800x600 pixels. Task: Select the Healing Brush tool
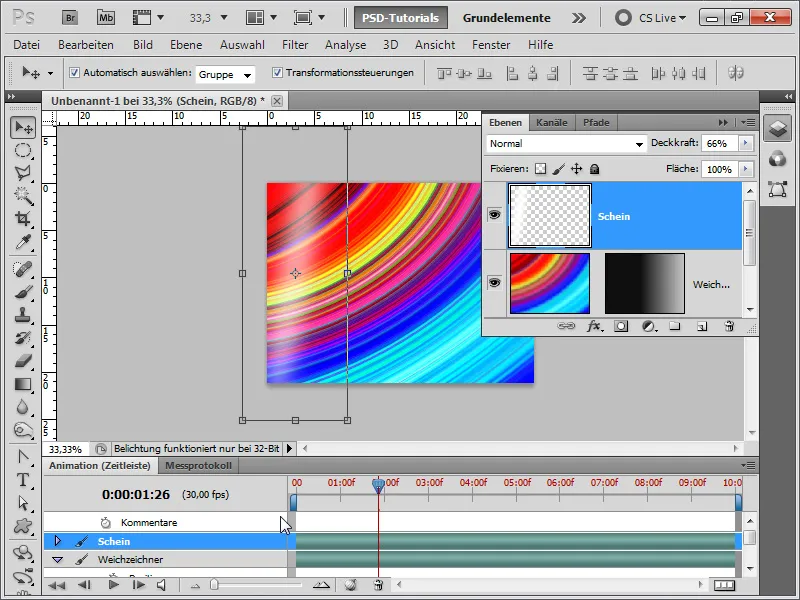[x=23, y=269]
